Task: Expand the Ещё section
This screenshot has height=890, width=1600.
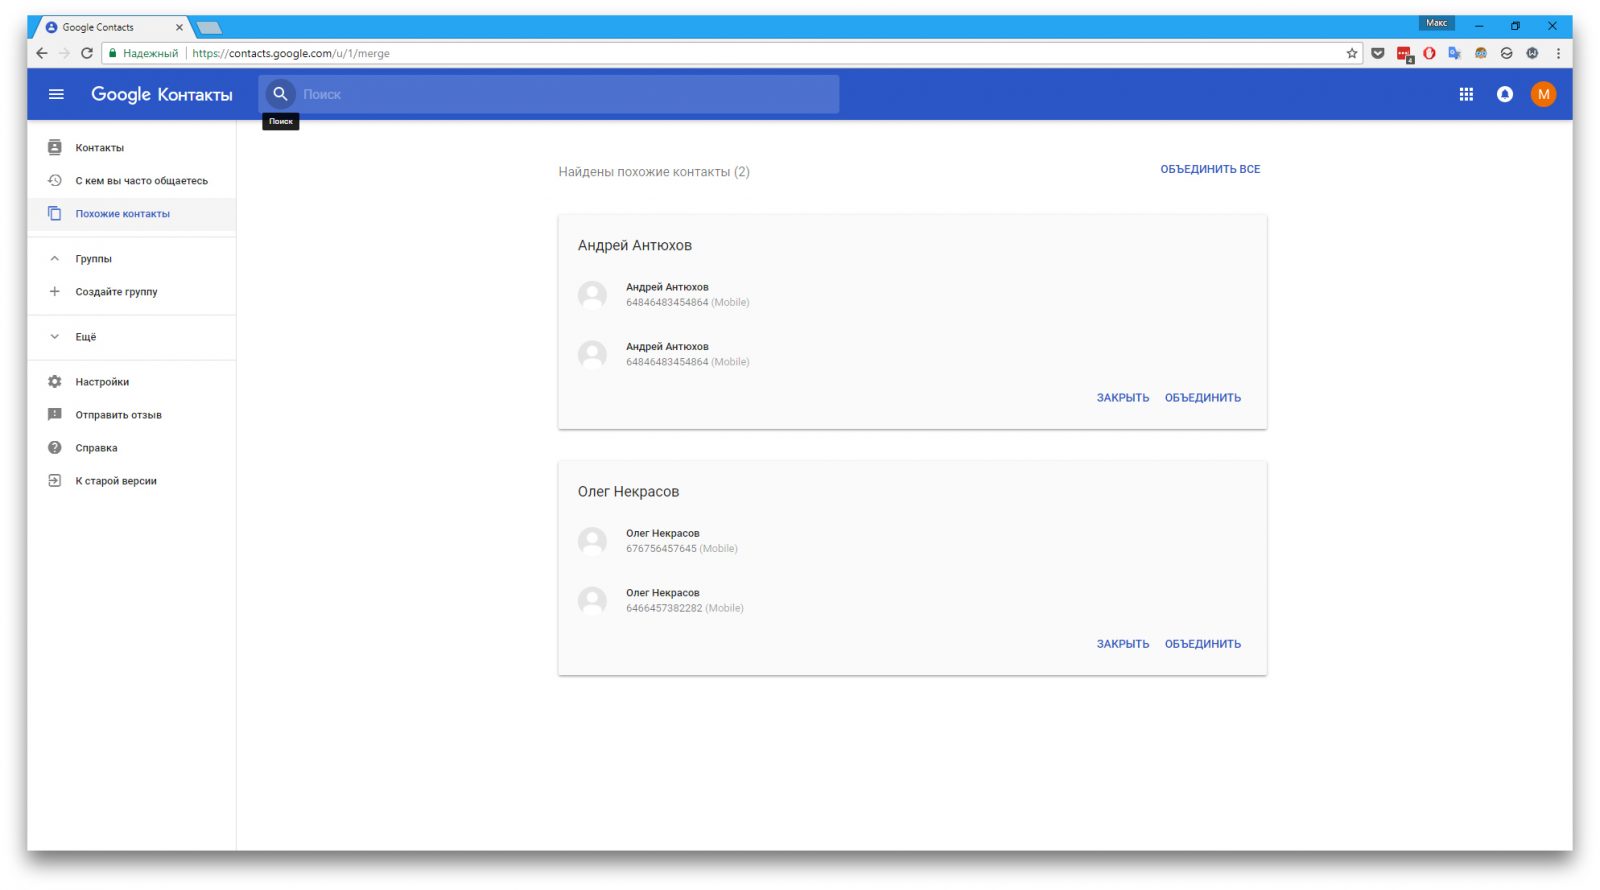Action: click(x=55, y=337)
